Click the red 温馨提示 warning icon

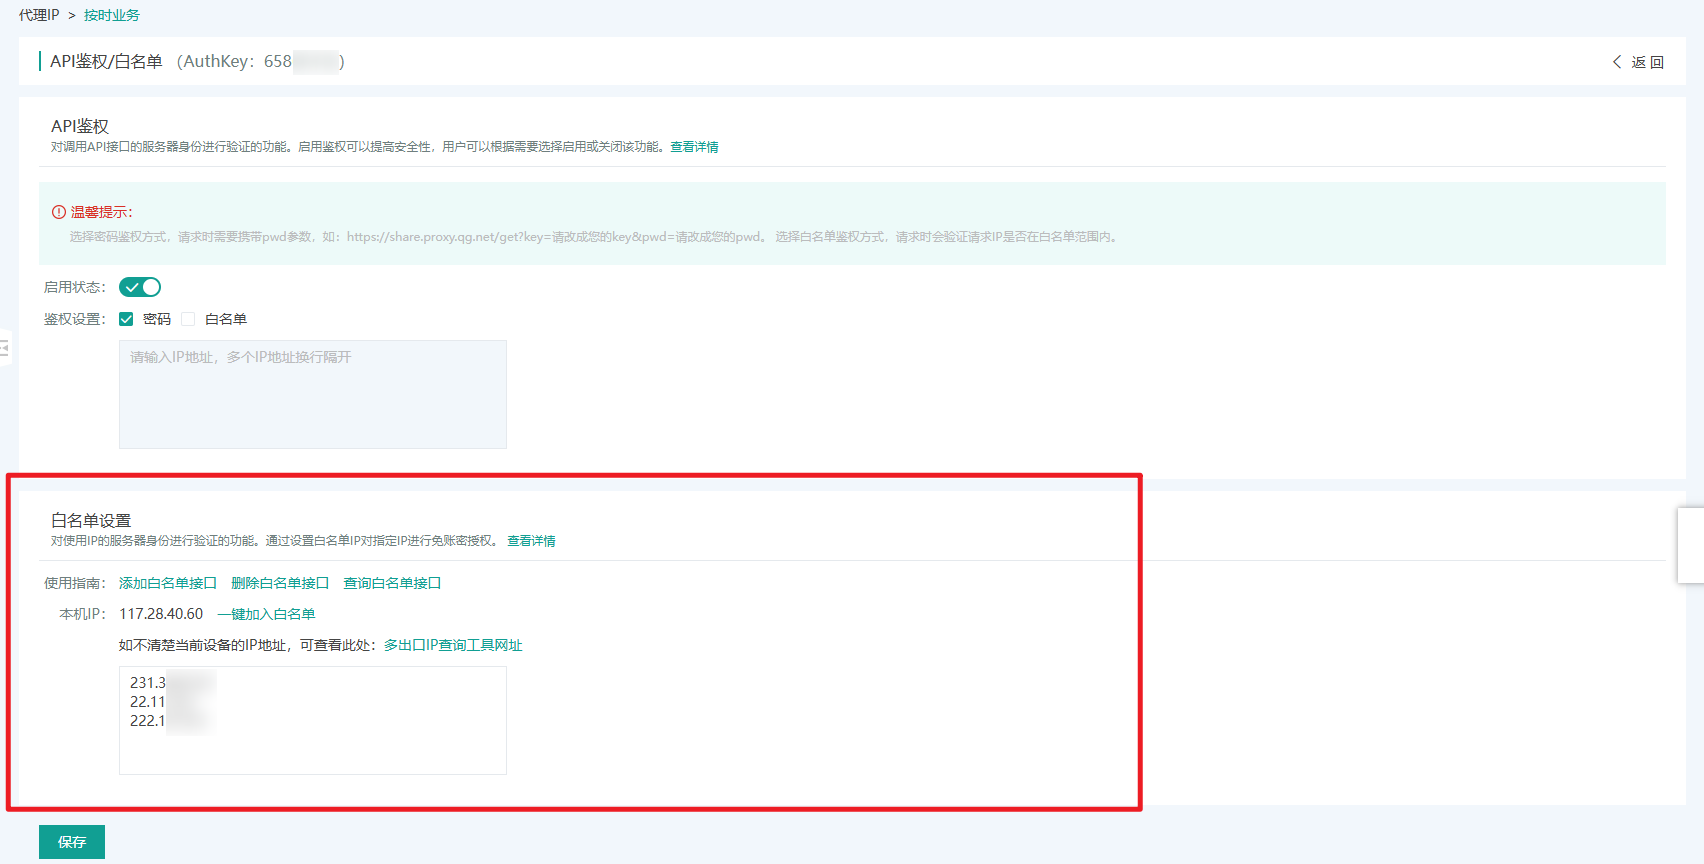pos(58,212)
